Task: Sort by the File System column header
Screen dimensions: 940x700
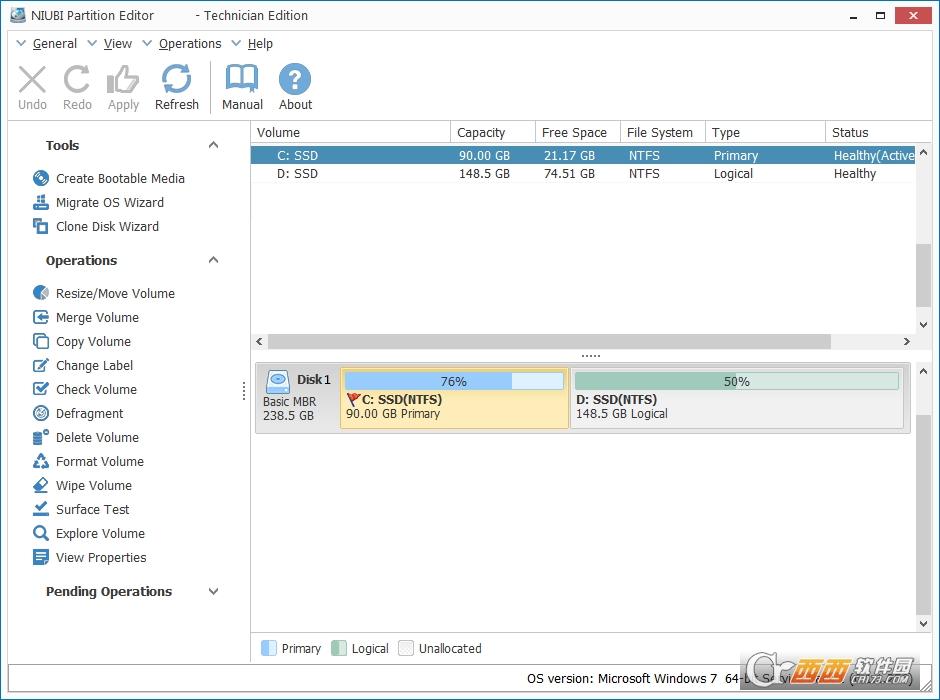Action: (x=663, y=132)
